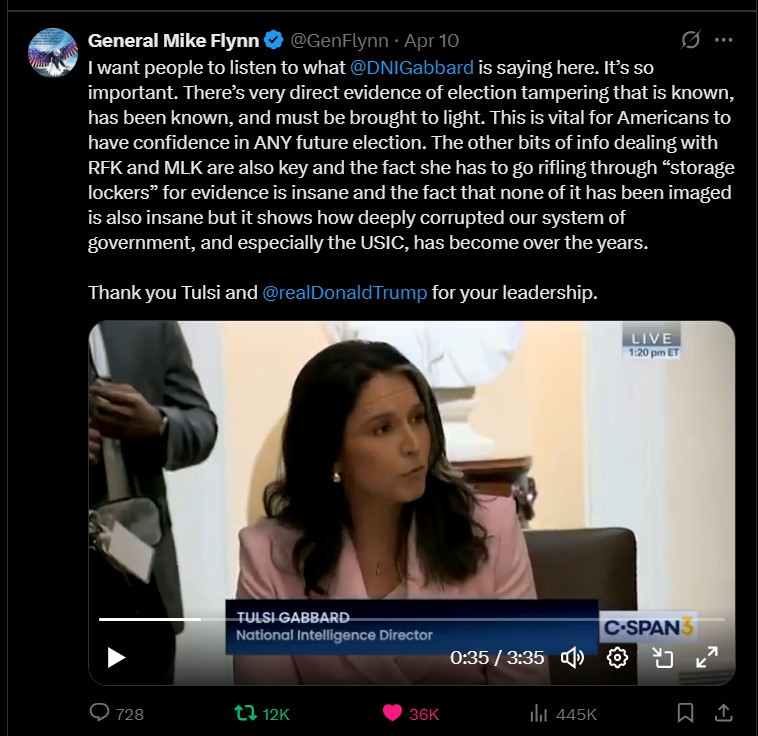Viewport: 758px width, 736px height.
Task: Seek along the video progress bar
Action: click(412, 619)
